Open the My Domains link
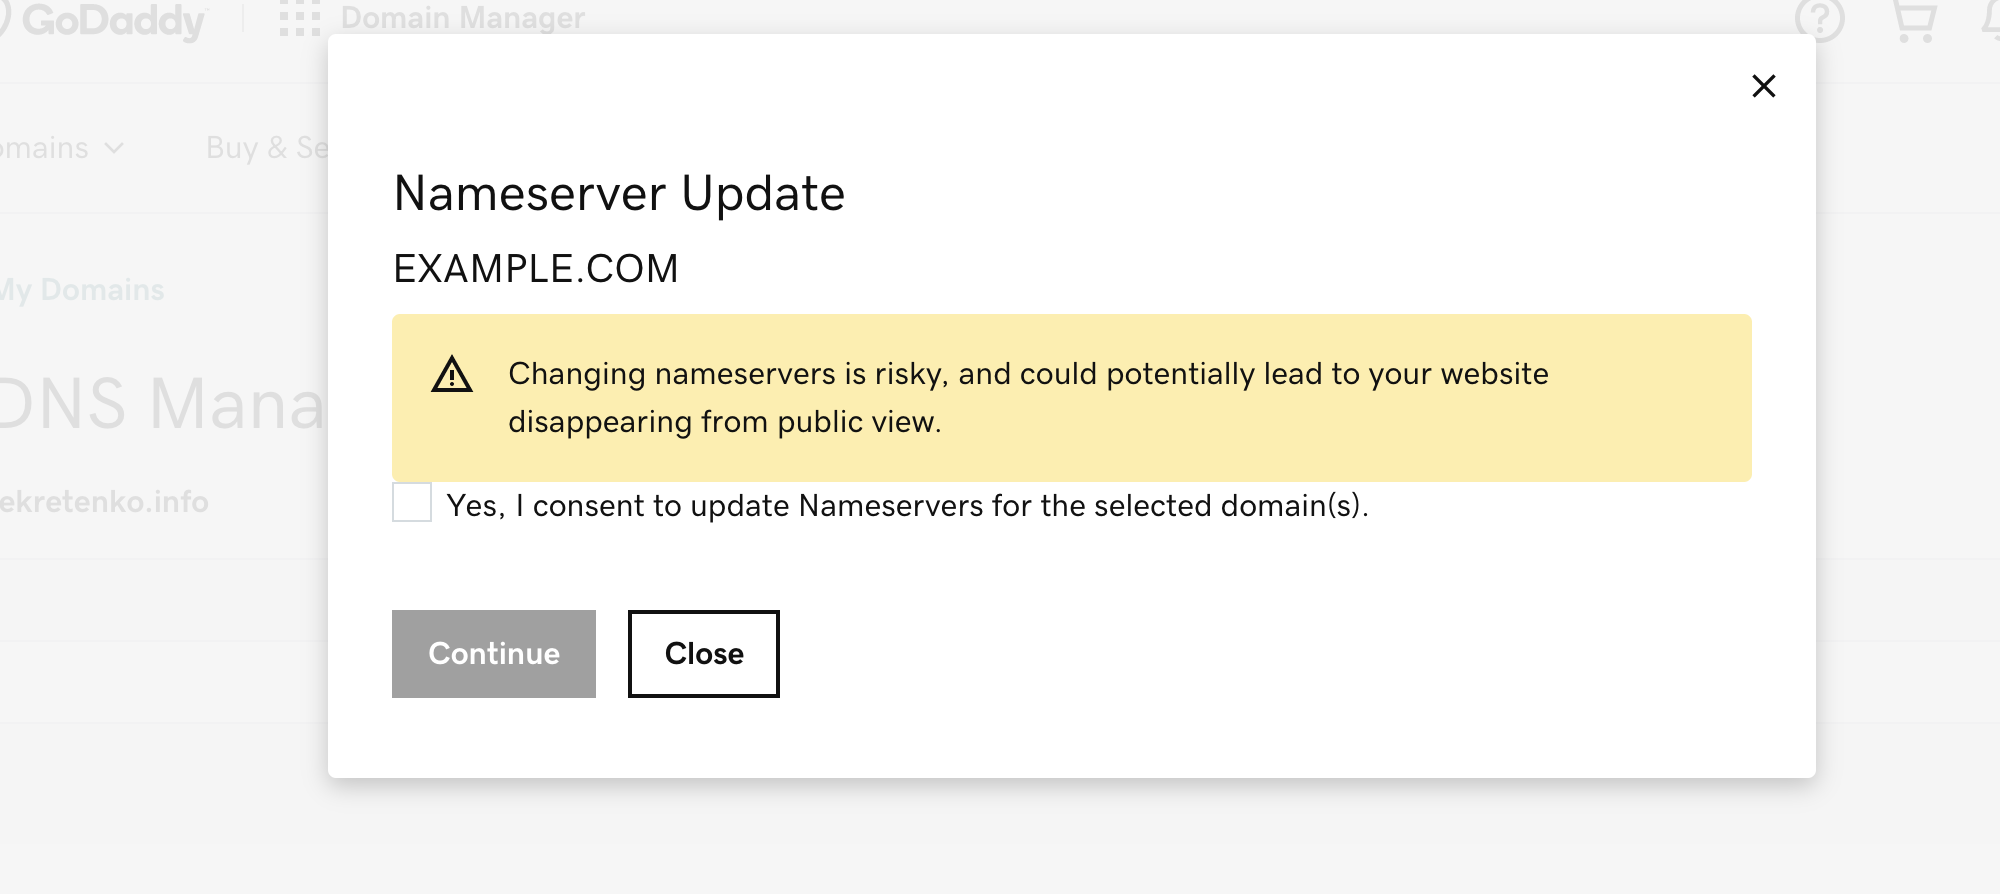The width and height of the screenshot is (2000, 894). click(80, 290)
